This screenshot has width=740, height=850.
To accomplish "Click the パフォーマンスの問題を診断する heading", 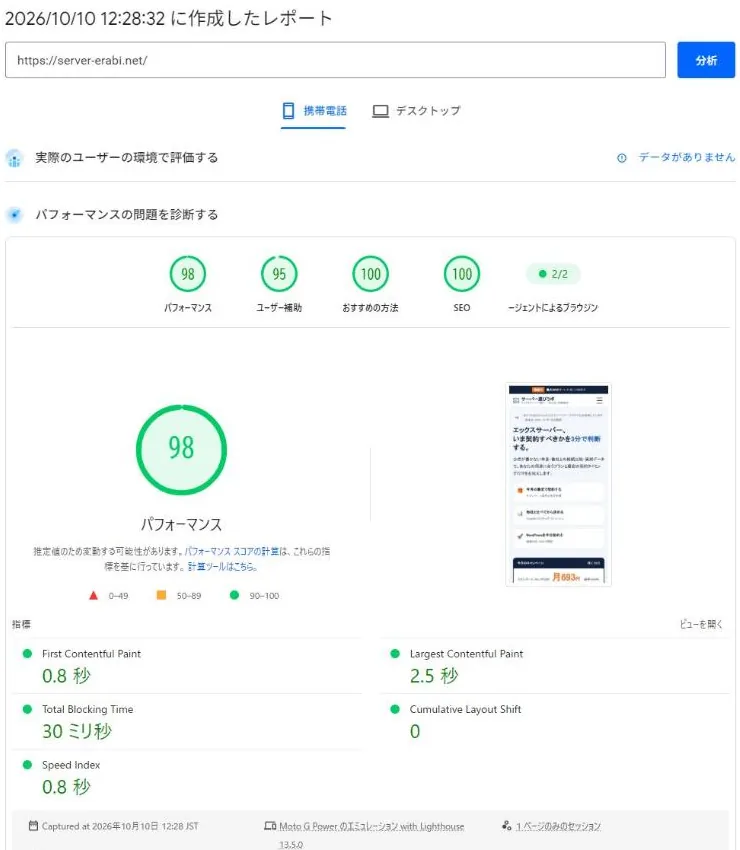I will click(126, 215).
